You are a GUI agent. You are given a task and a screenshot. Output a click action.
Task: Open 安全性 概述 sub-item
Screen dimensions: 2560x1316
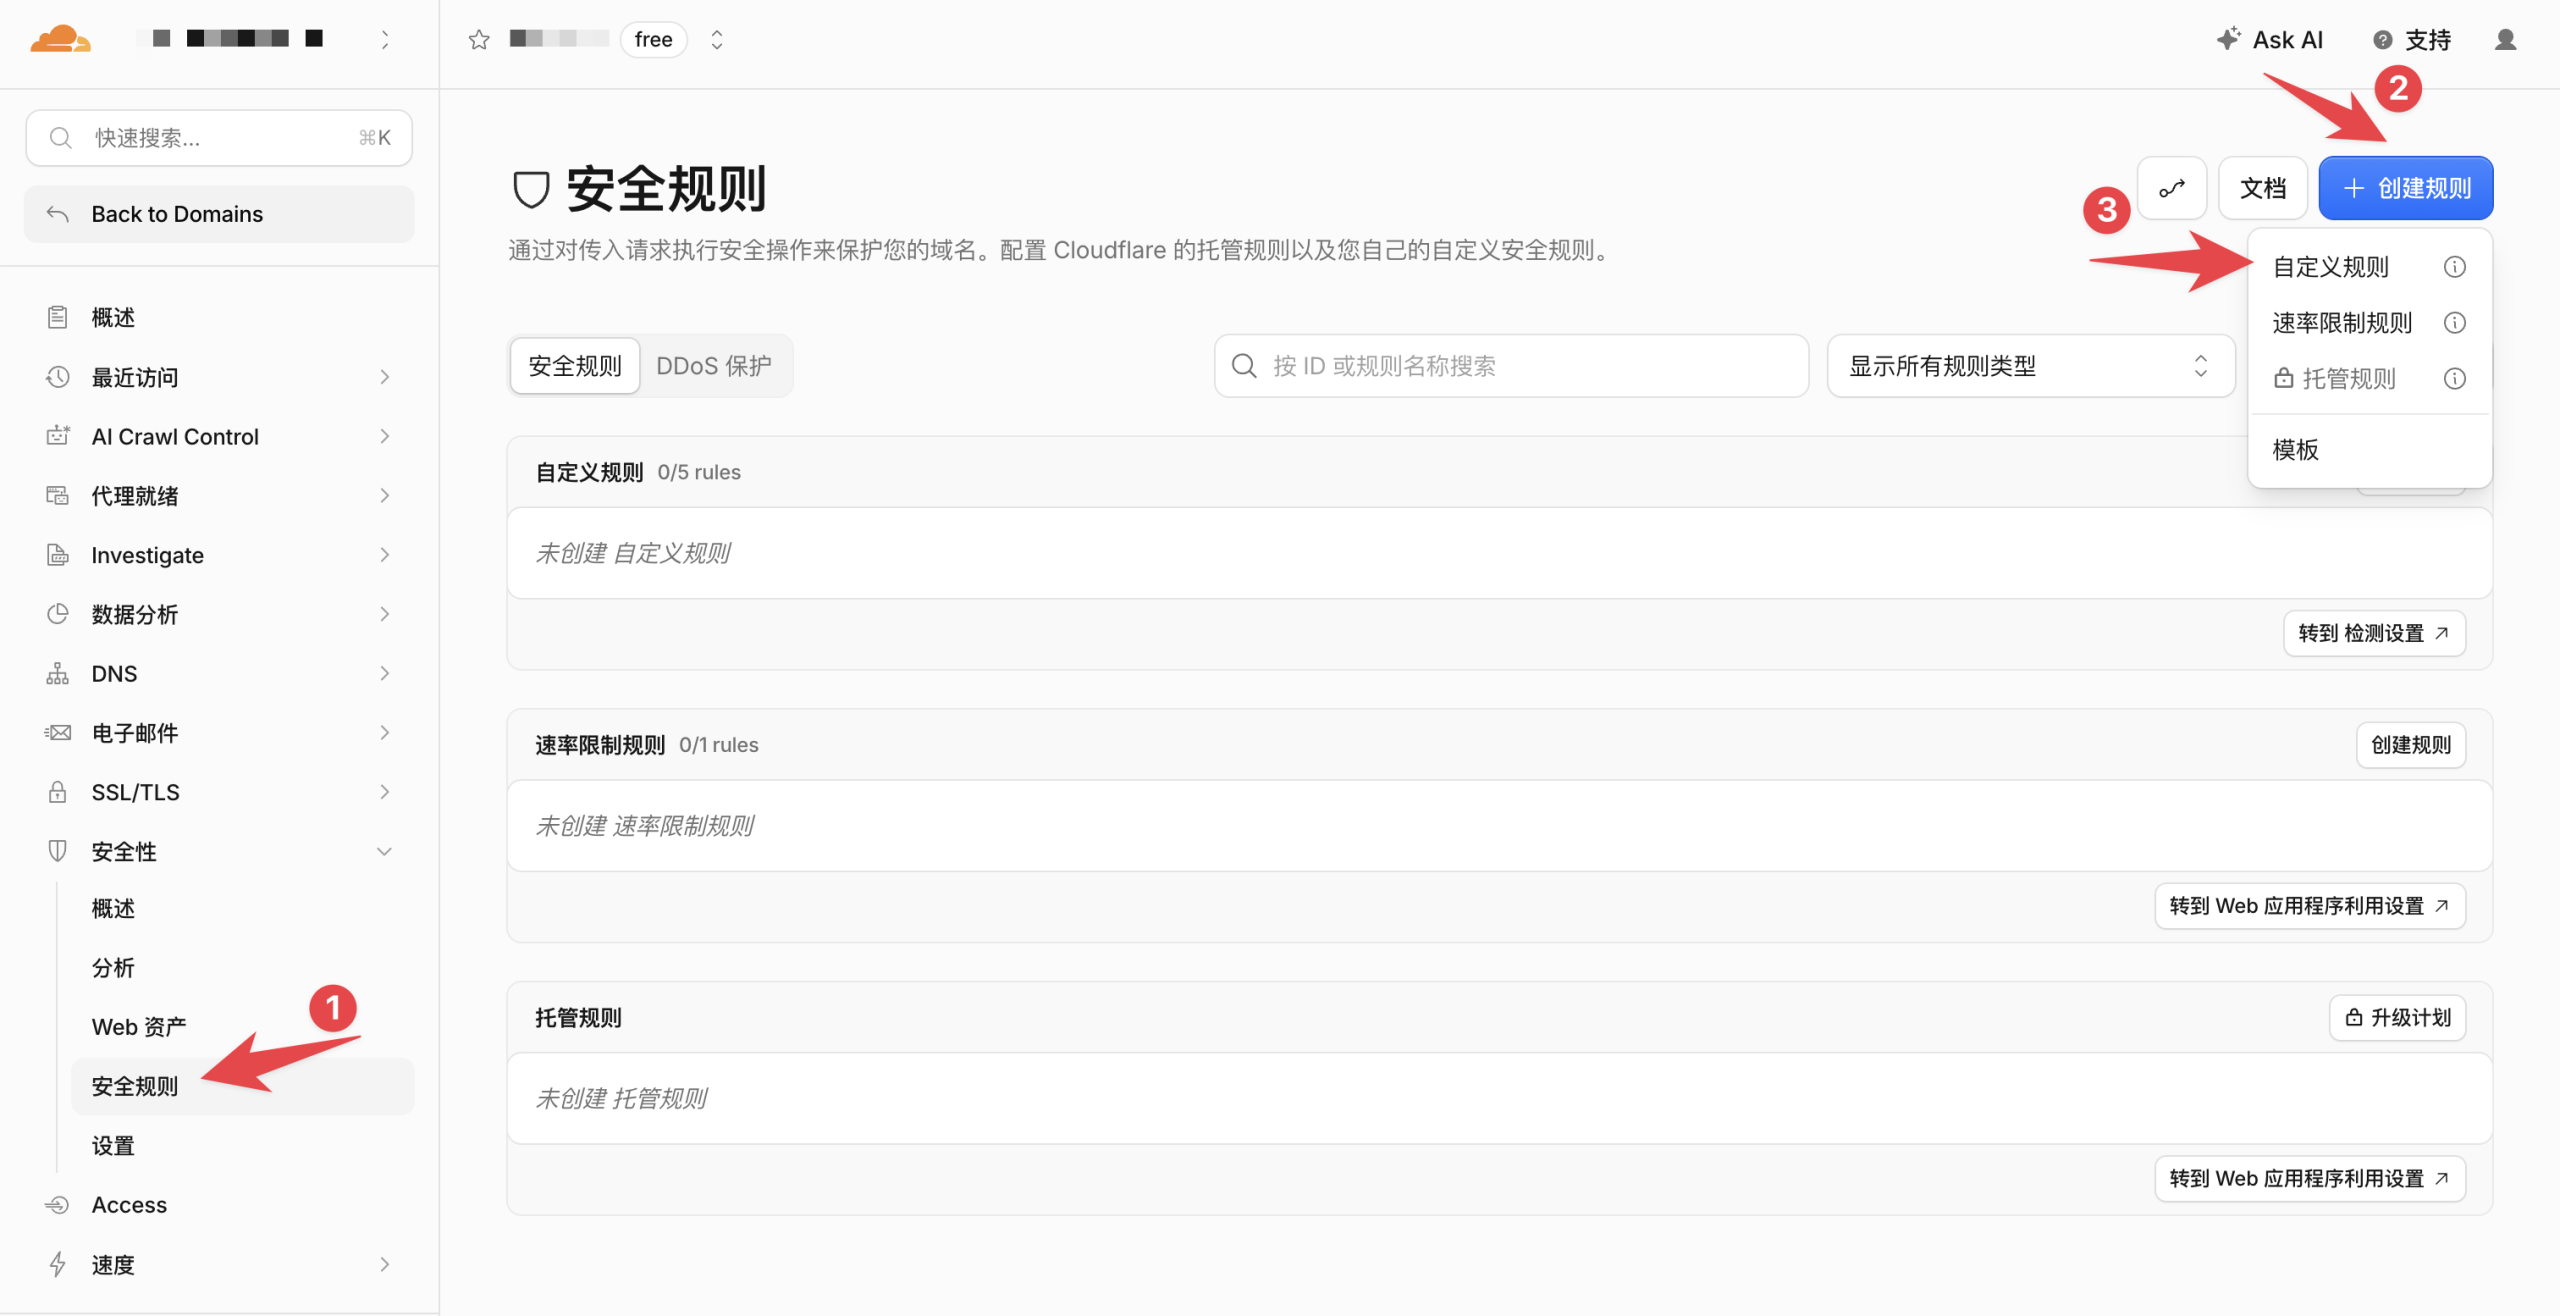pyautogui.click(x=113, y=909)
